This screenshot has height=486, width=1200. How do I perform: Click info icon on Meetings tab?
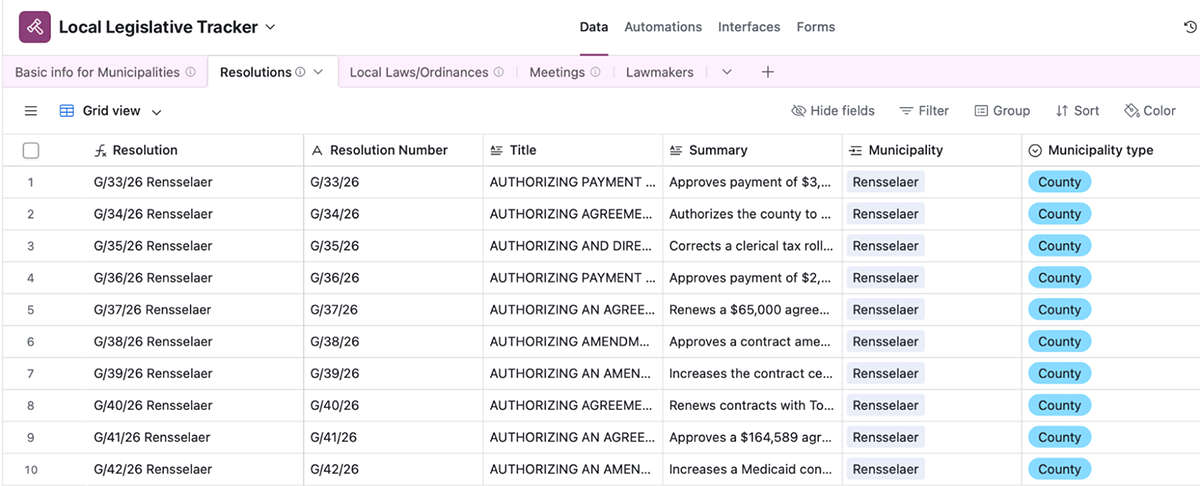[595, 72]
